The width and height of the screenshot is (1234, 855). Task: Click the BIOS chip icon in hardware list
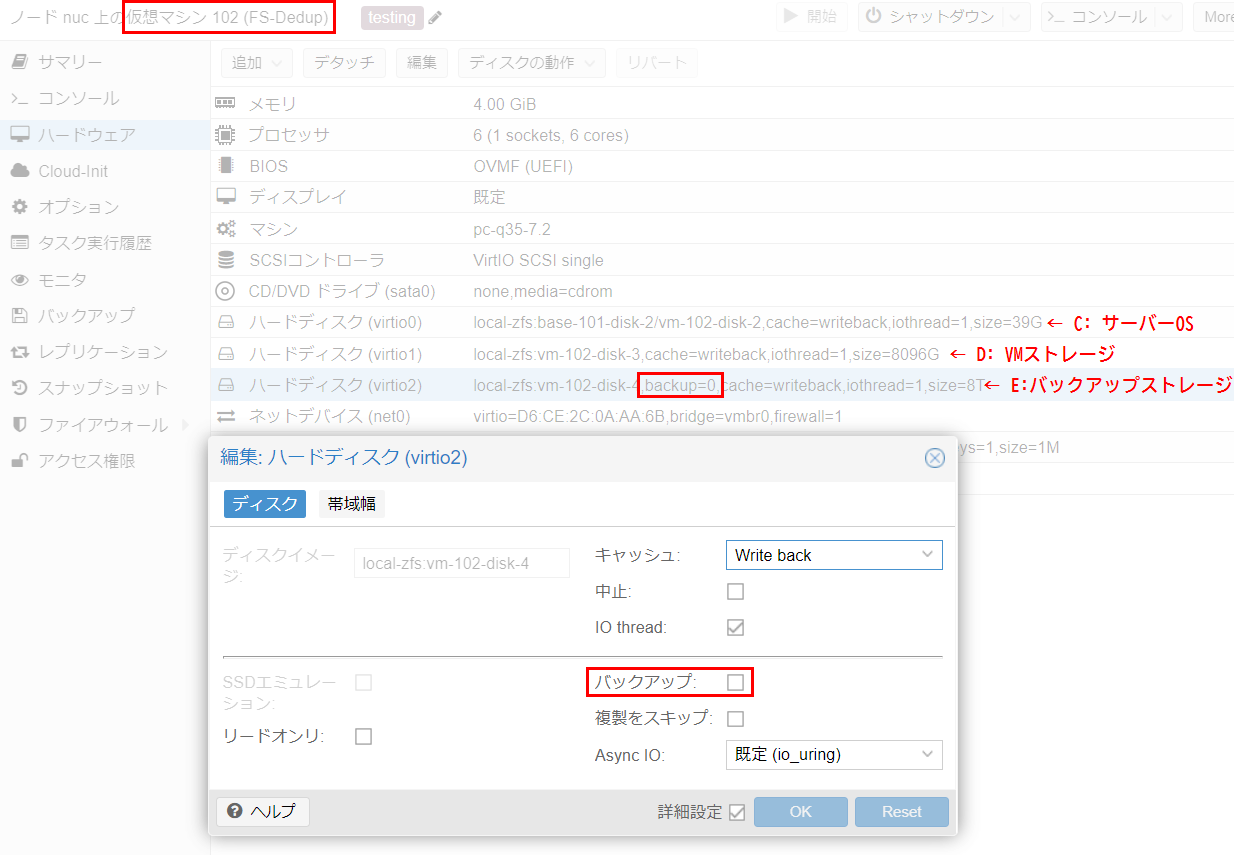[226, 166]
